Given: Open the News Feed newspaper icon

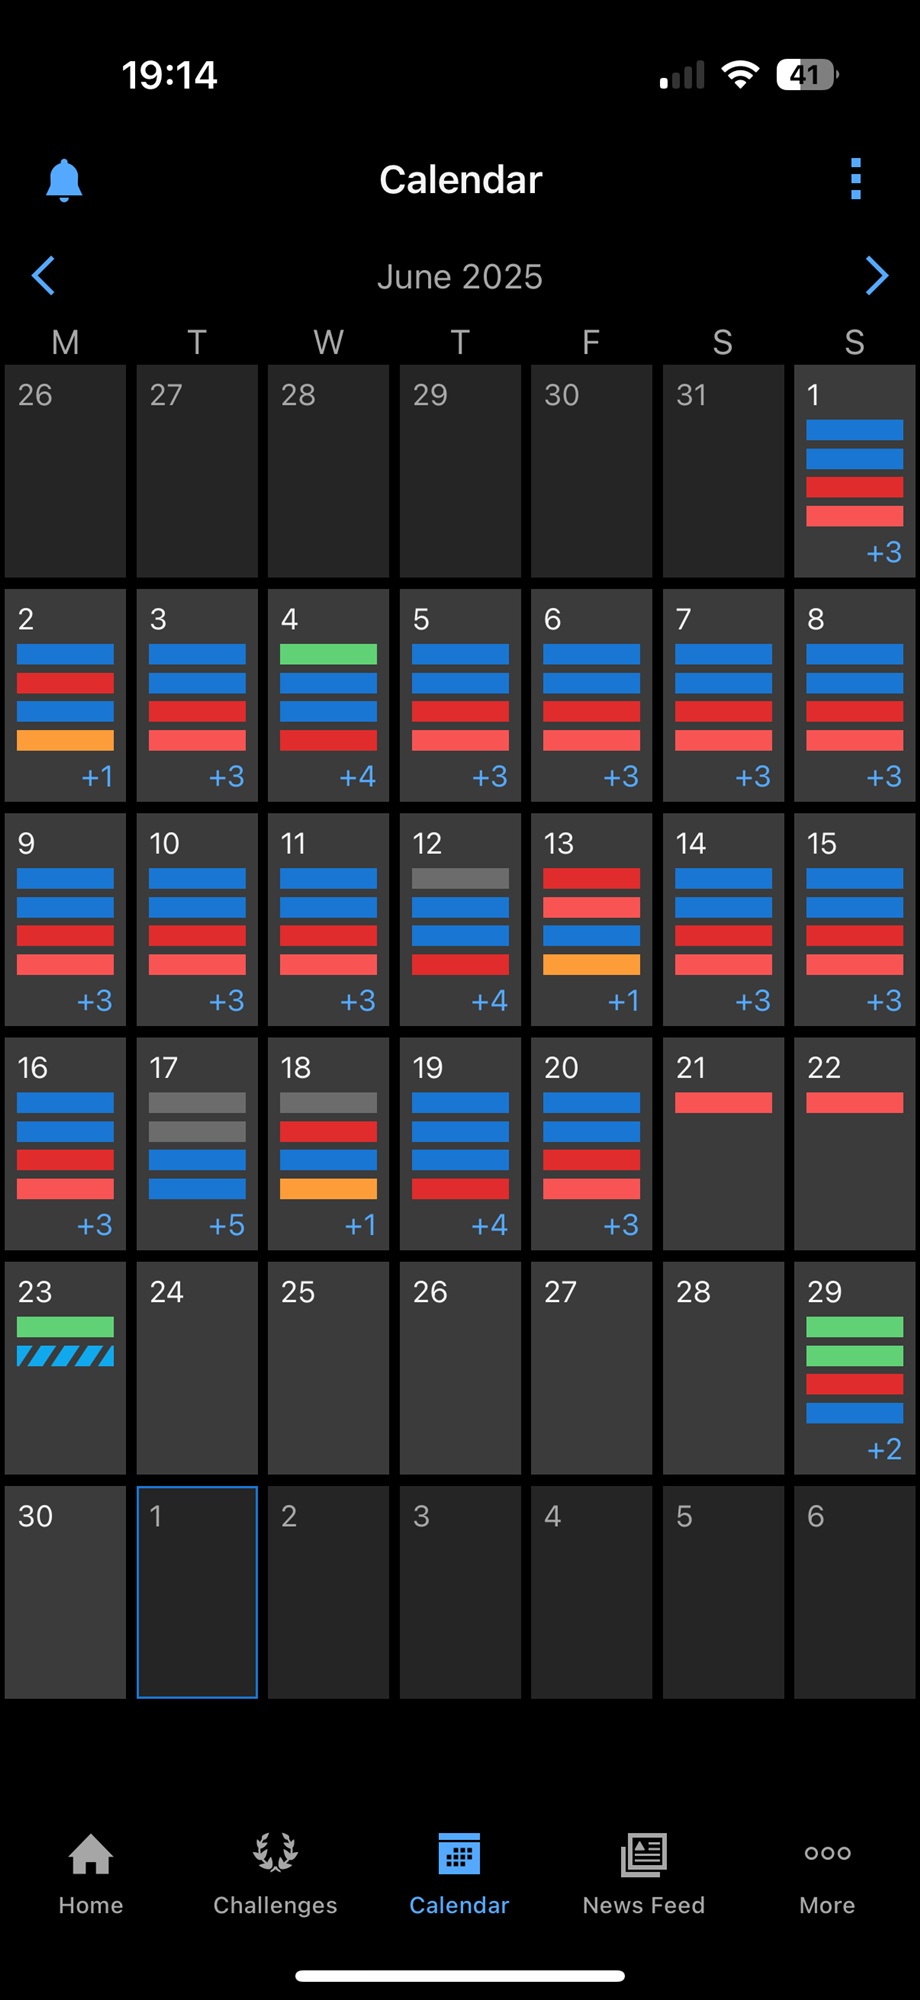Looking at the screenshot, I should (644, 1853).
